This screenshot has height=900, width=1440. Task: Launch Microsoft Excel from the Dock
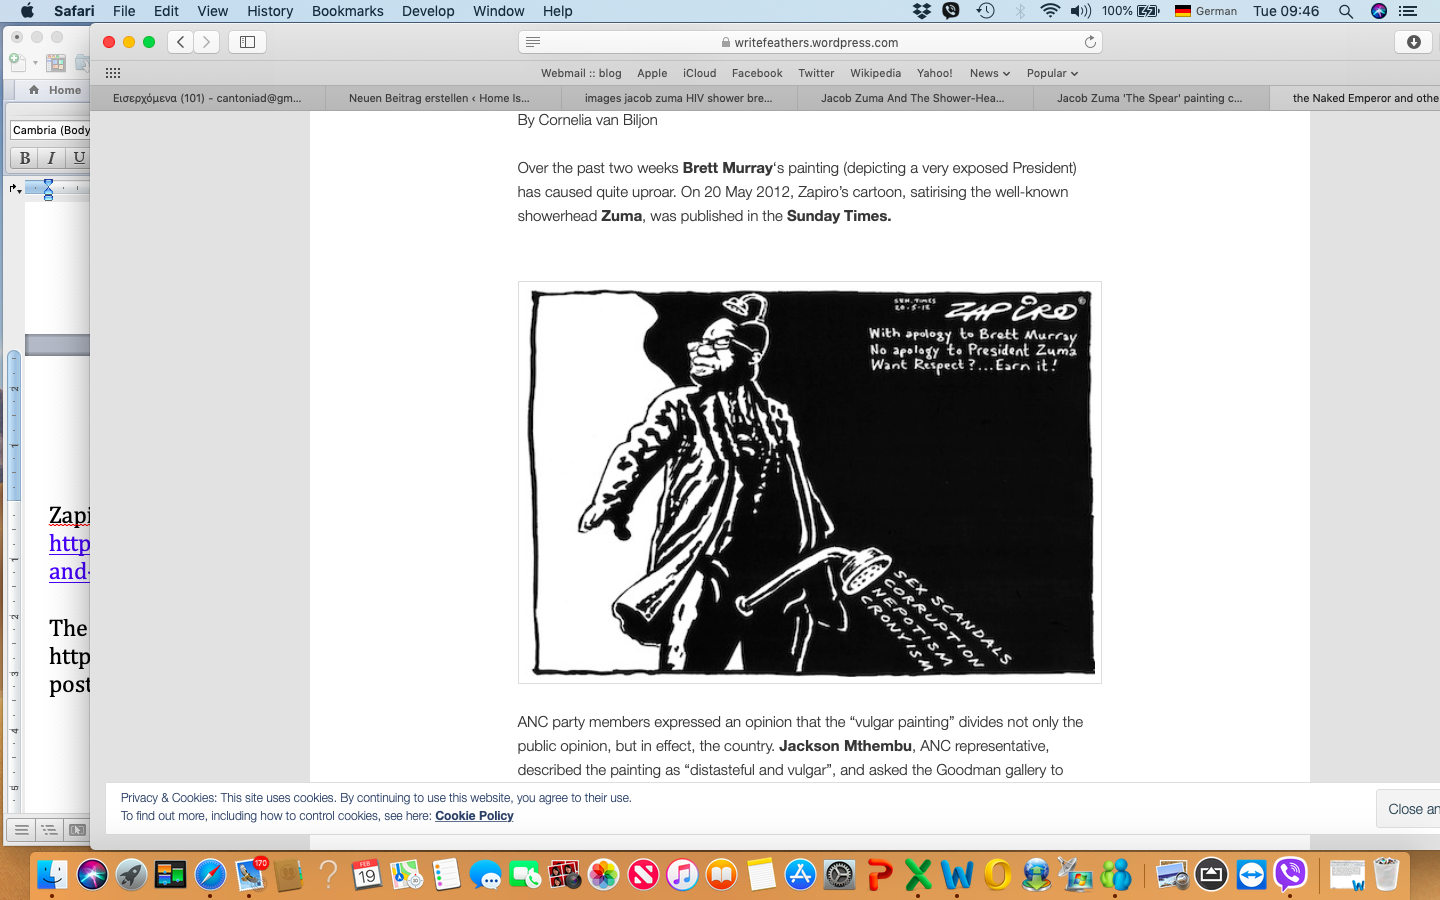918,875
